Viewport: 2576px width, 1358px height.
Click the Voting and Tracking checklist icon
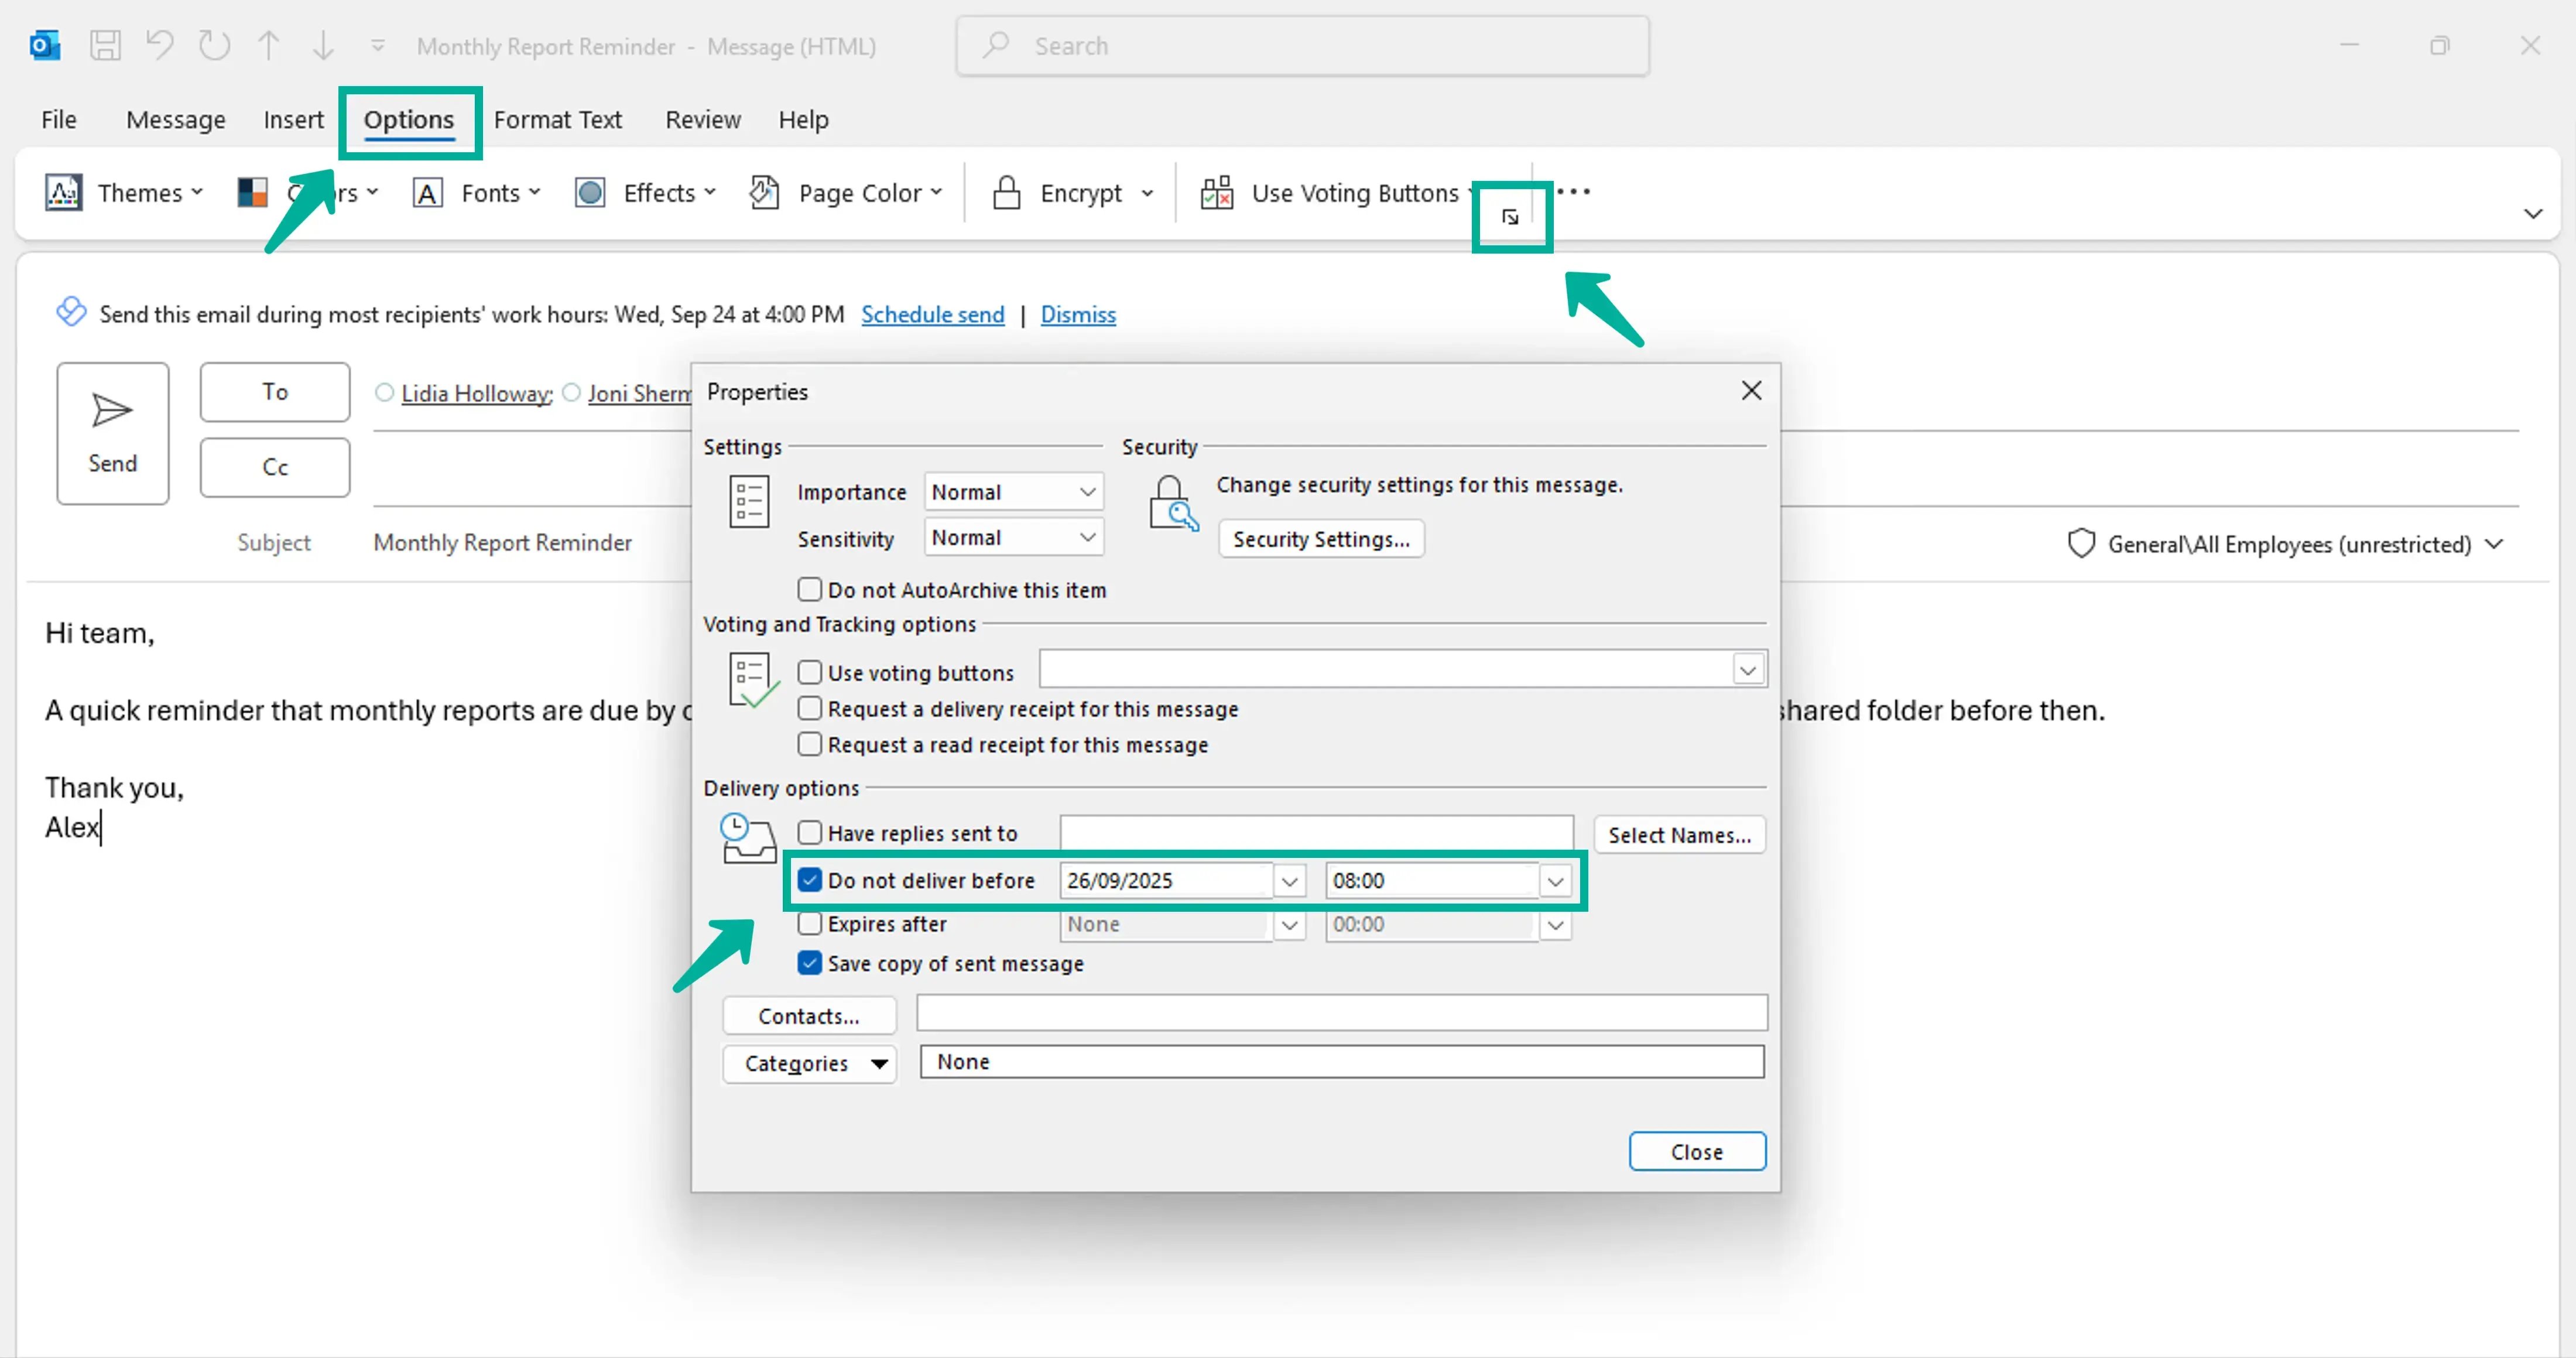(x=753, y=680)
